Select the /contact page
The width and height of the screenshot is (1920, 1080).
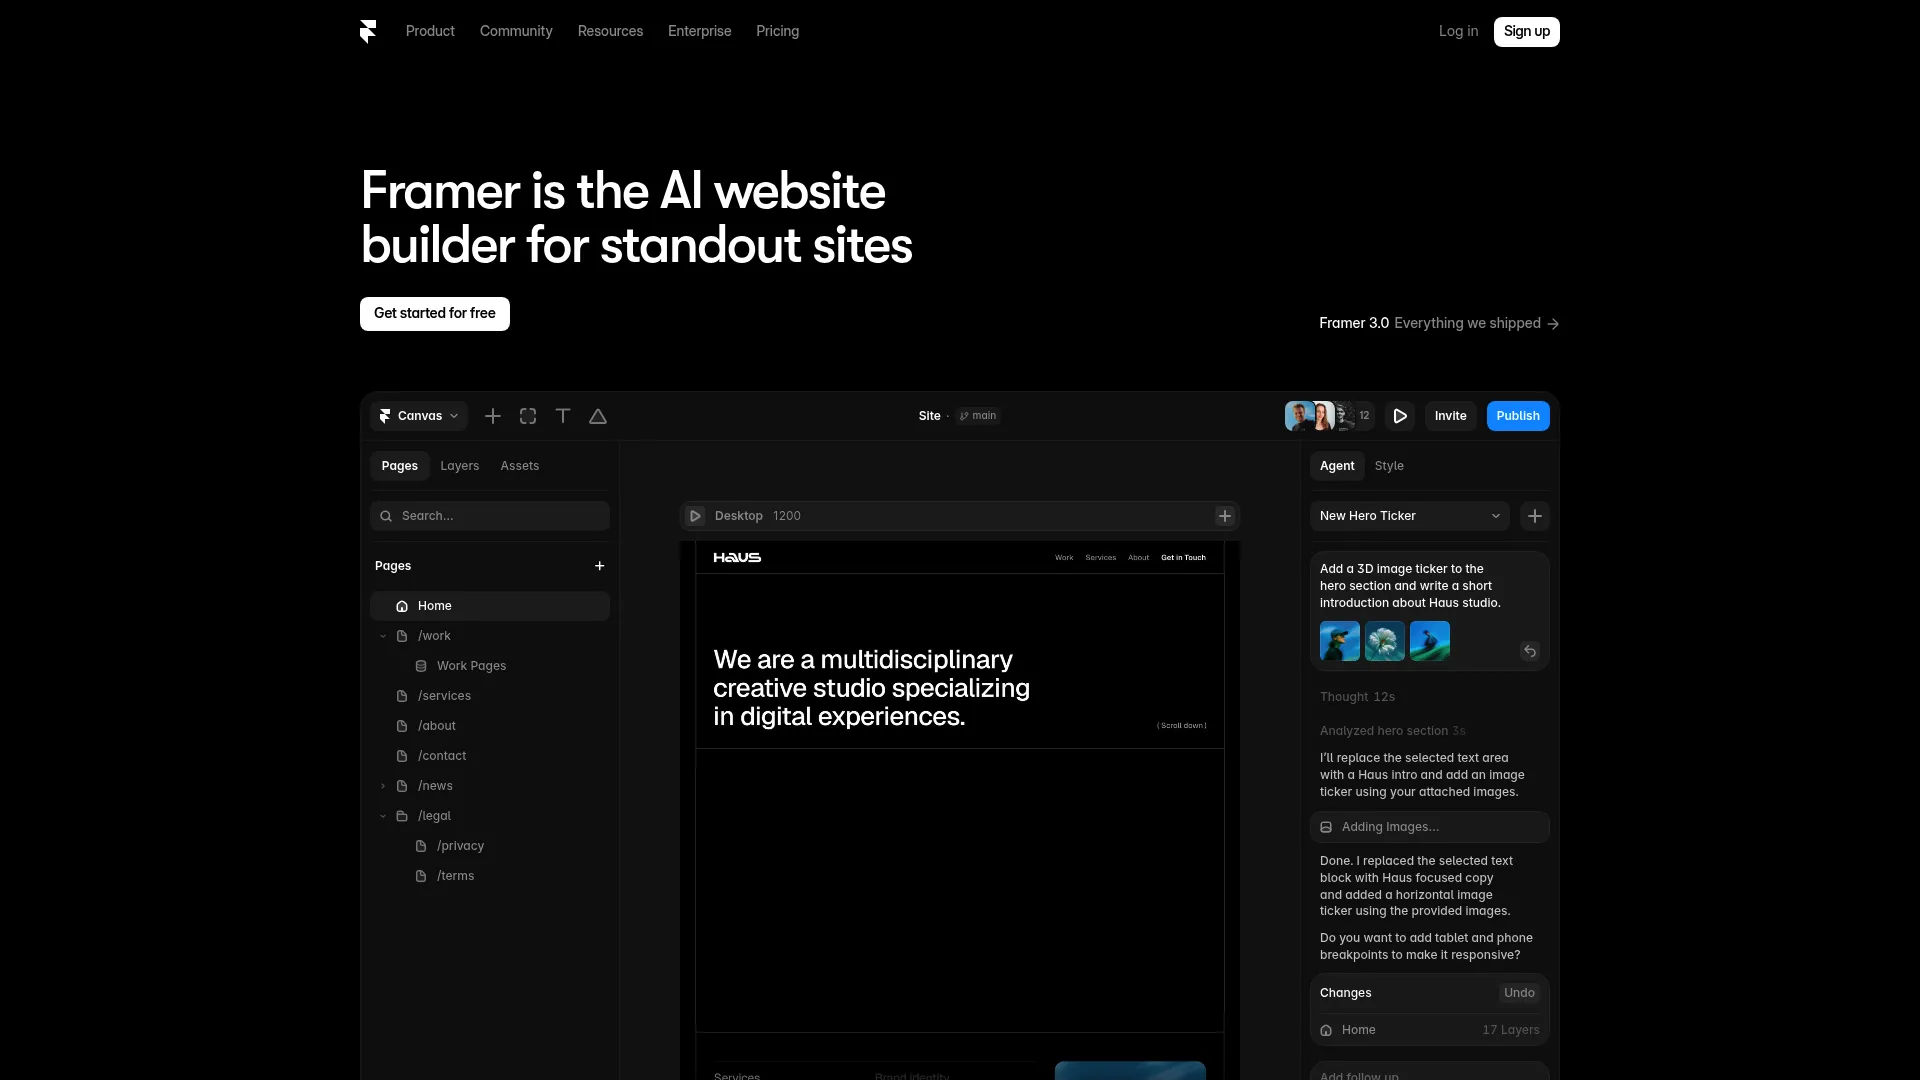coord(490,756)
